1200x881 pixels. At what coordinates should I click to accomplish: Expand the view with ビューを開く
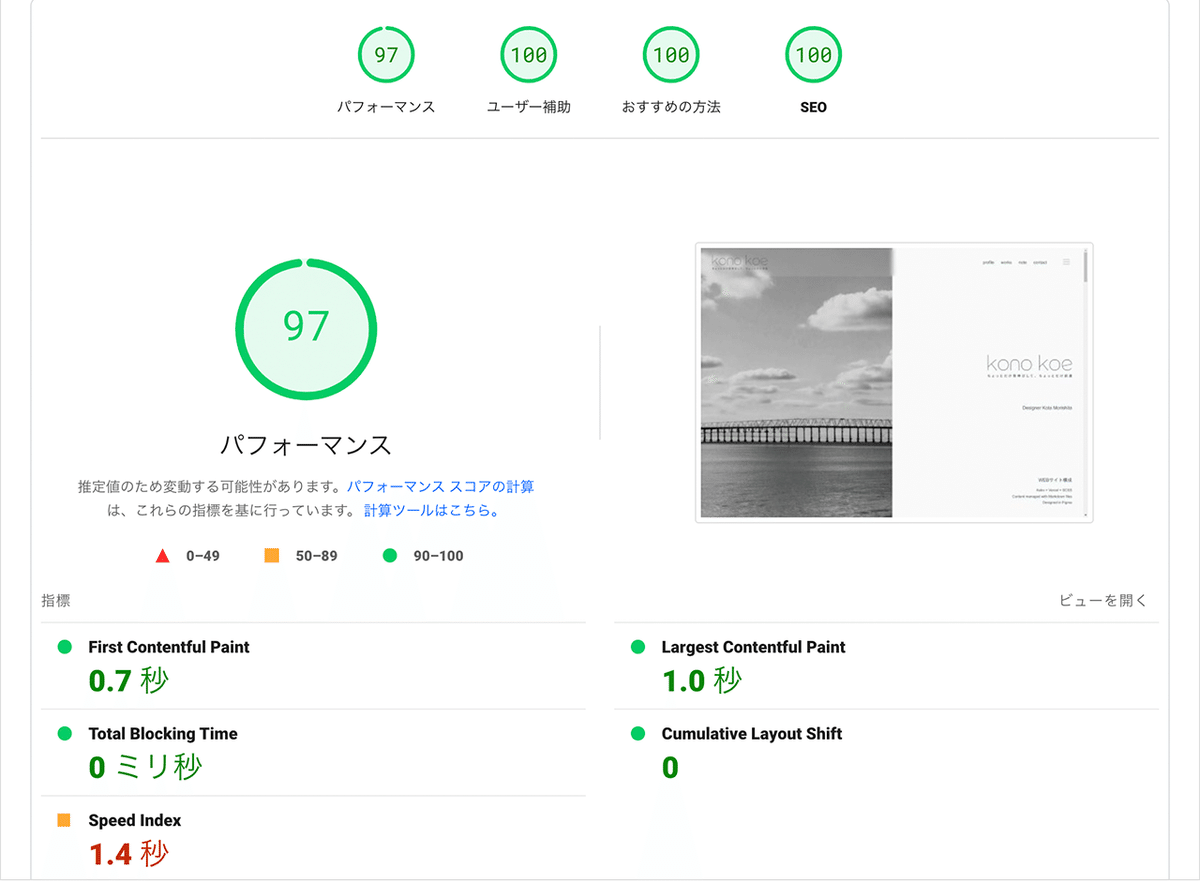point(1104,601)
